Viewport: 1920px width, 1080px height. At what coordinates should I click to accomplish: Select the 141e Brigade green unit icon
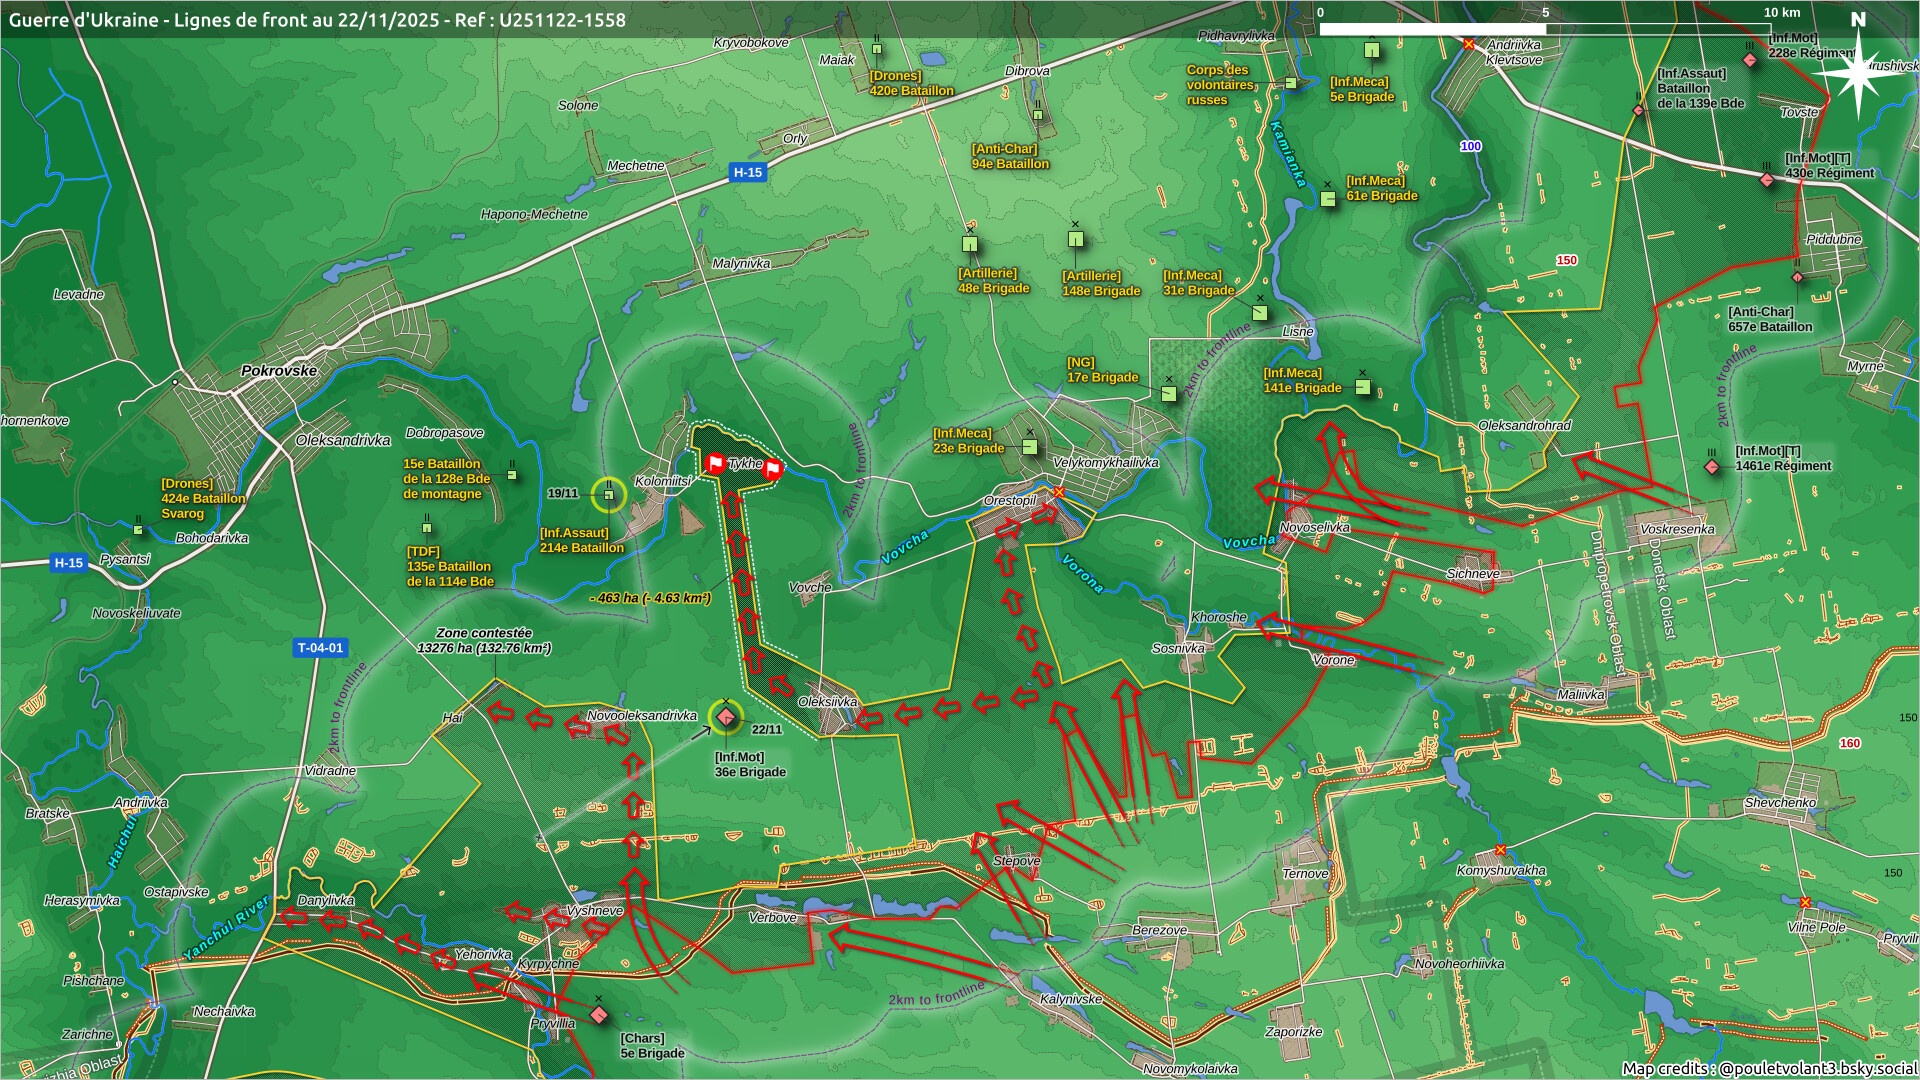click(x=1362, y=387)
